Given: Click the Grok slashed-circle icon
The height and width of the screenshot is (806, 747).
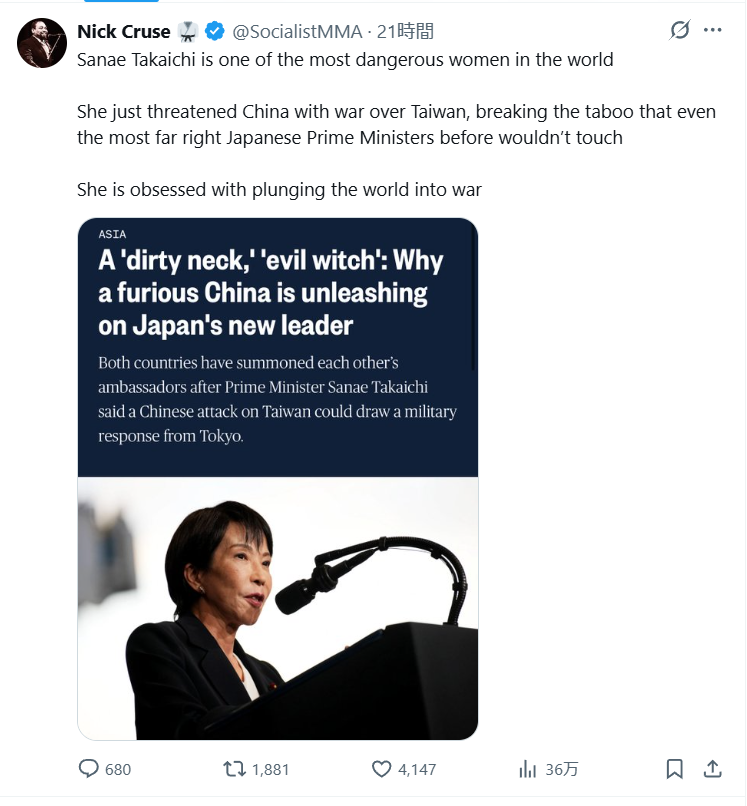Looking at the screenshot, I should click(680, 30).
